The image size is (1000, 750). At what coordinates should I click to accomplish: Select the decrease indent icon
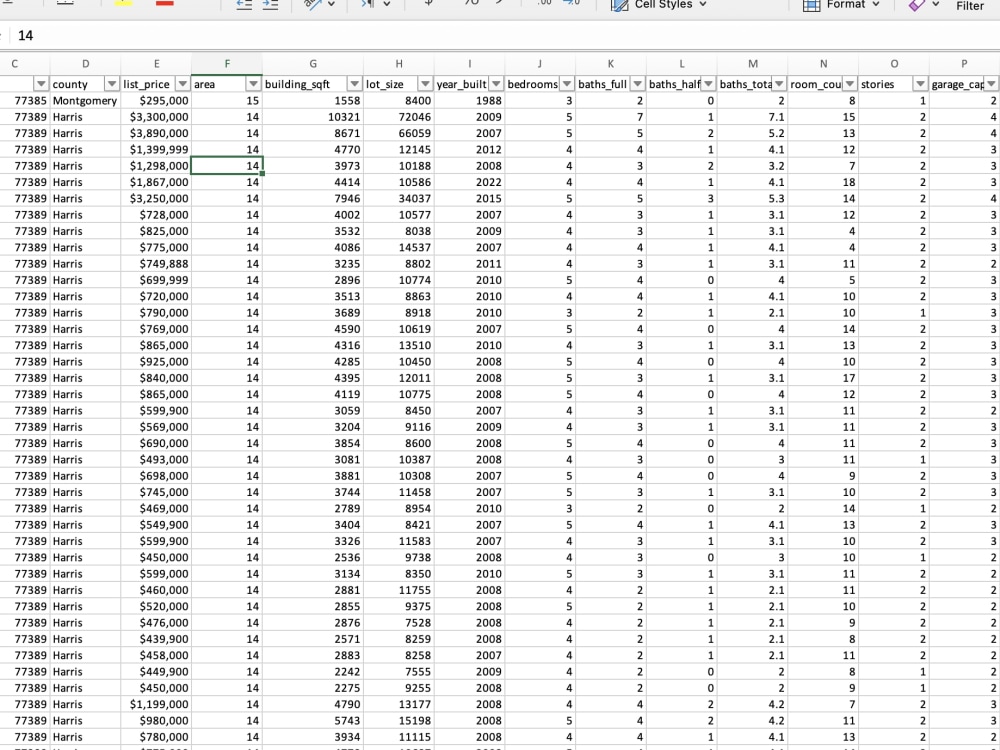pos(242,5)
